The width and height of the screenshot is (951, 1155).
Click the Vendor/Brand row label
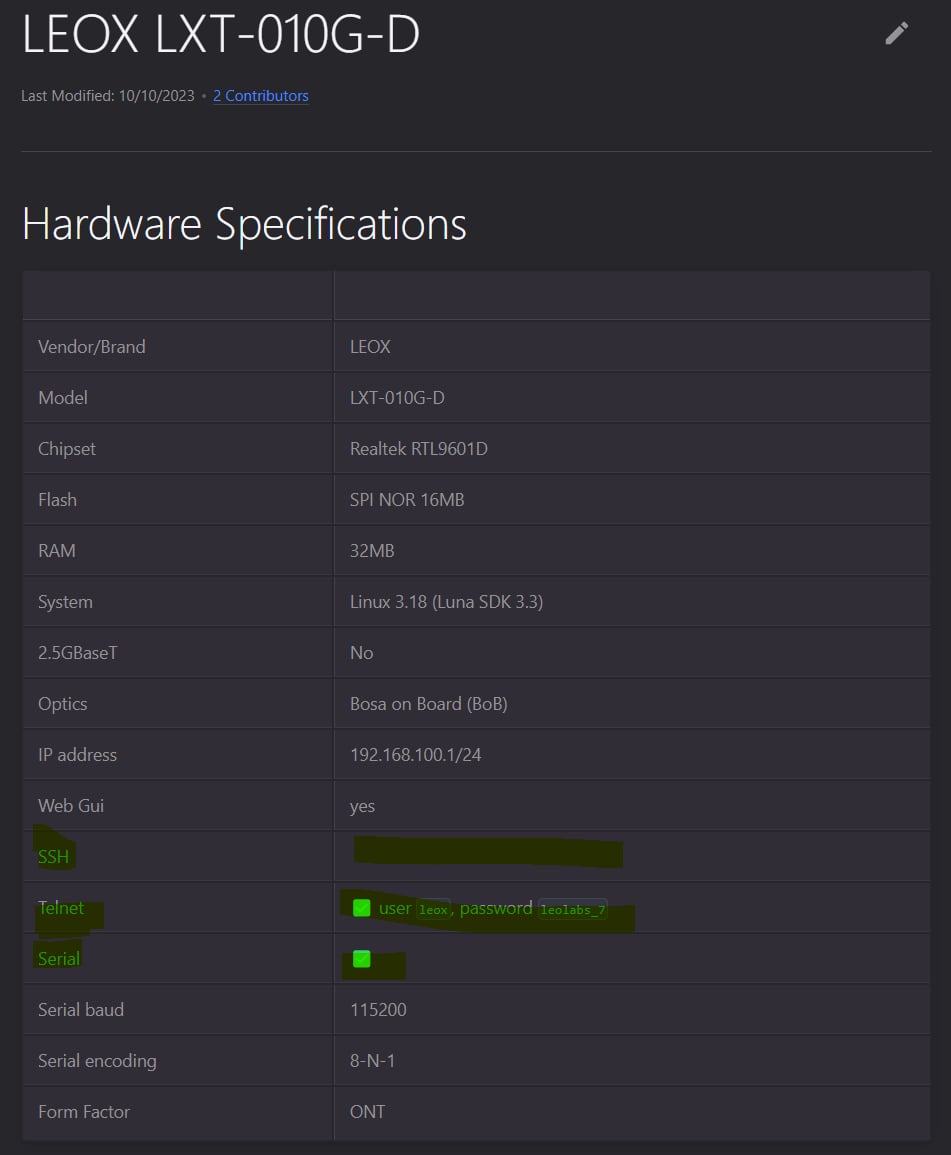tap(92, 347)
